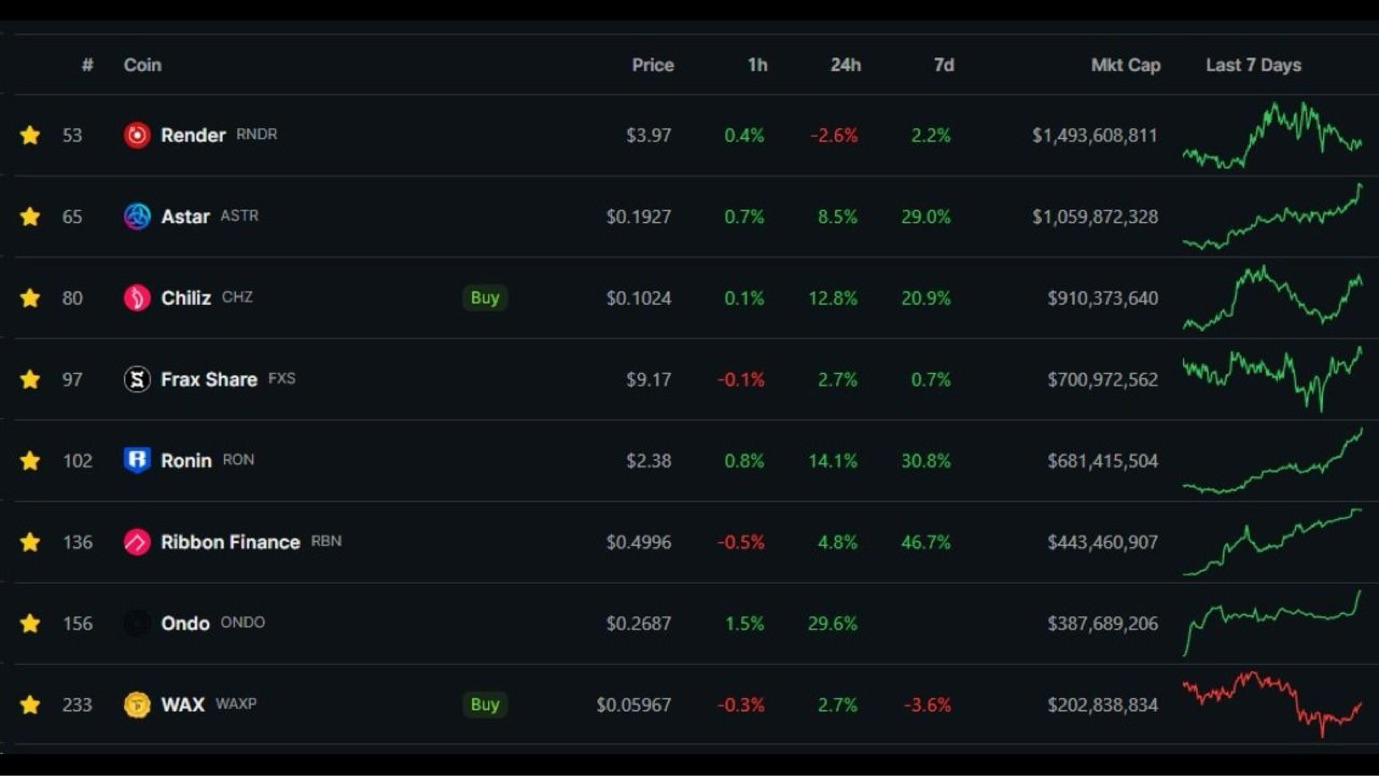The height and width of the screenshot is (776, 1379).
Task: Open the Frax Share coin name link
Action: tap(208, 379)
